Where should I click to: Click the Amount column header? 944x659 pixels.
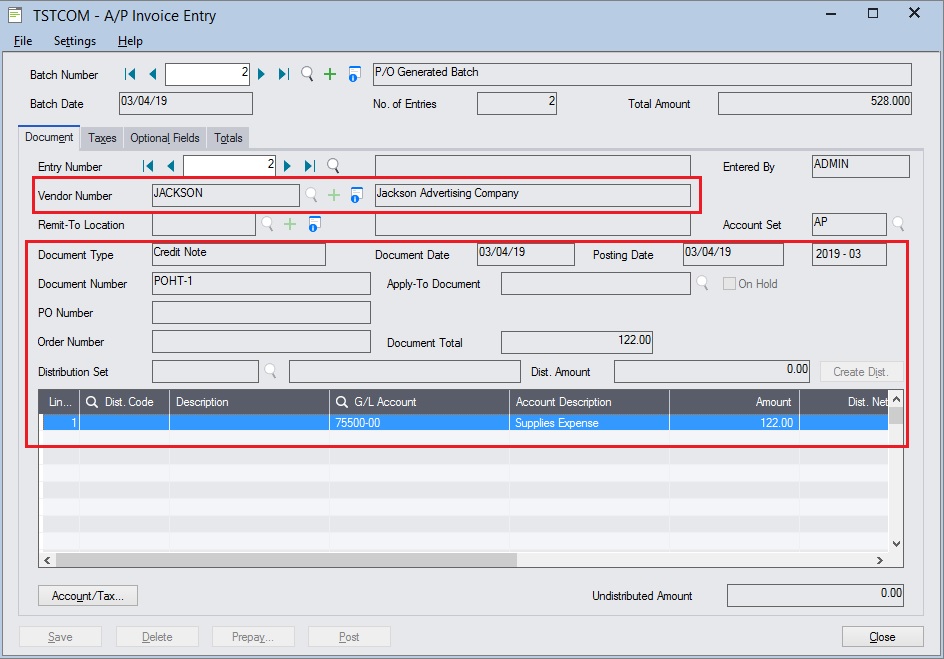(734, 401)
